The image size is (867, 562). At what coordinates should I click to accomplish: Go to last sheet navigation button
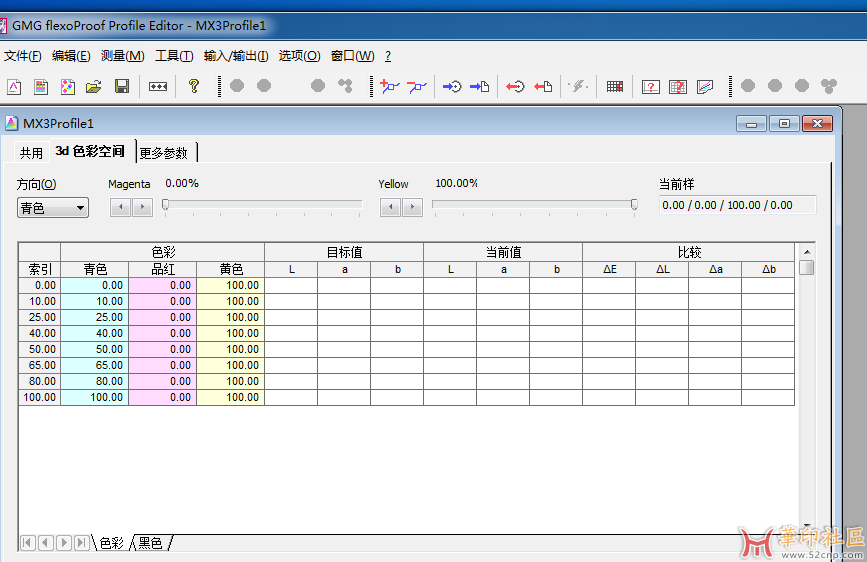[x=82, y=543]
